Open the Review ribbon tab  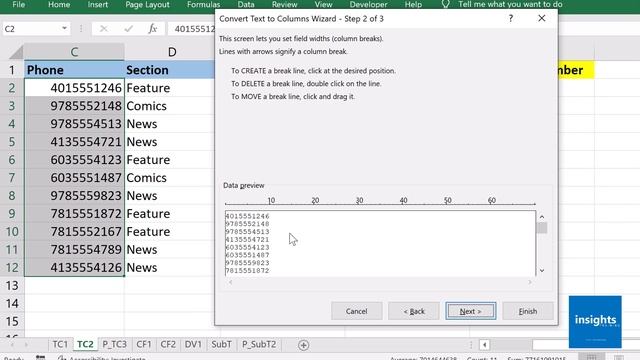pos(284,4)
